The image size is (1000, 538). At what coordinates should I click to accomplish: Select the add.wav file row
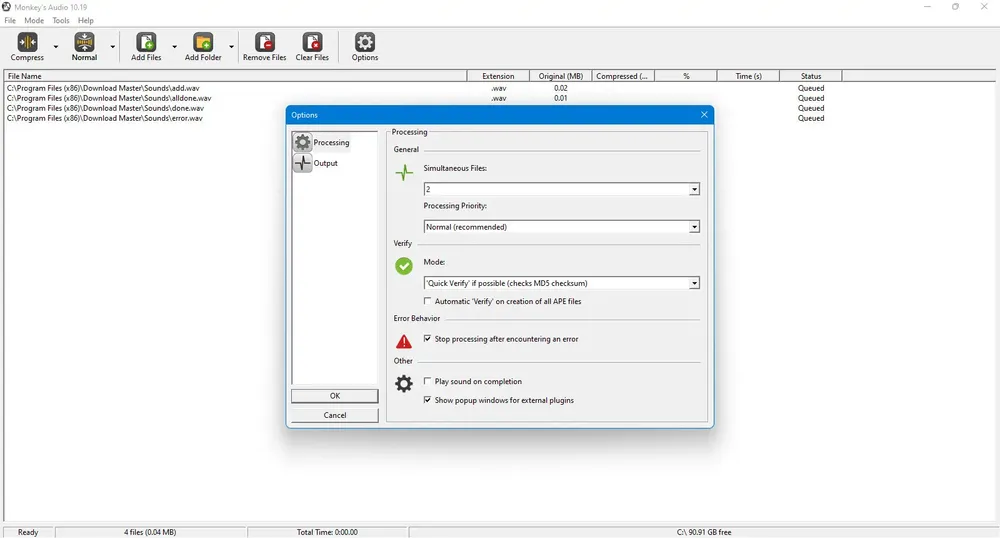(x=103, y=88)
